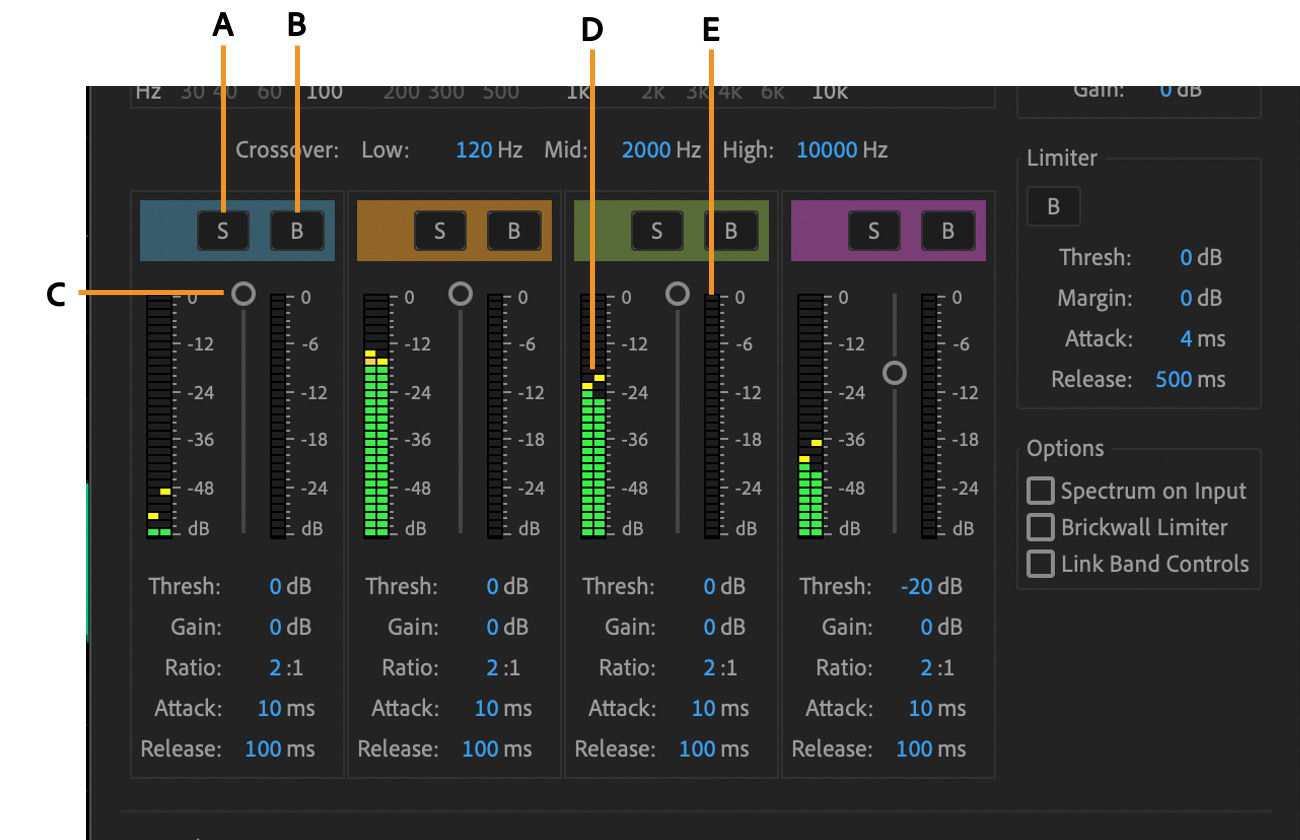Bypass the second (orange) band

click(x=511, y=229)
